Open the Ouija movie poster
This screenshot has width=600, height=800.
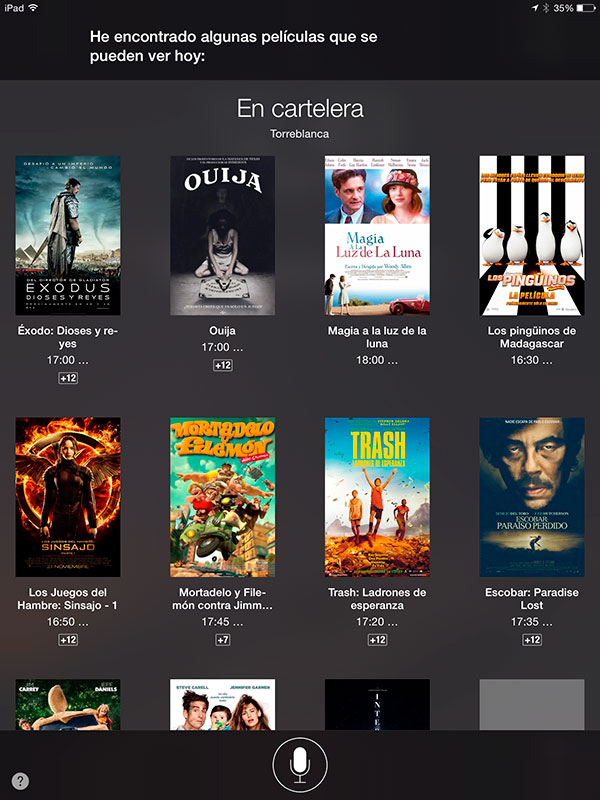[x=222, y=236]
